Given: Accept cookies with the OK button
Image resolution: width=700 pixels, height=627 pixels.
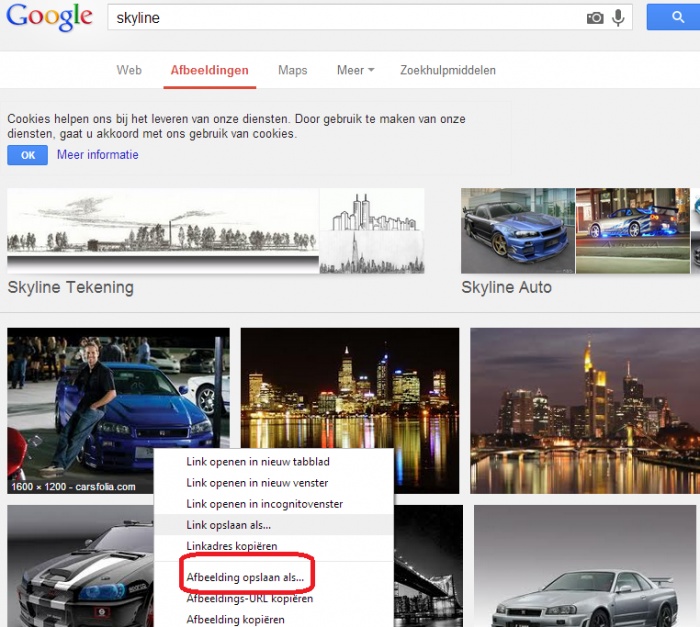Looking at the screenshot, I should [28, 155].
